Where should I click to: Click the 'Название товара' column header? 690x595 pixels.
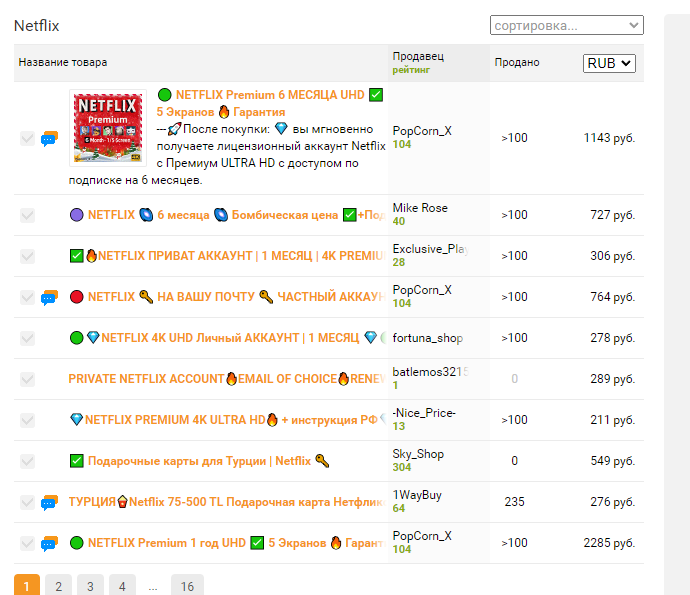click(62, 62)
